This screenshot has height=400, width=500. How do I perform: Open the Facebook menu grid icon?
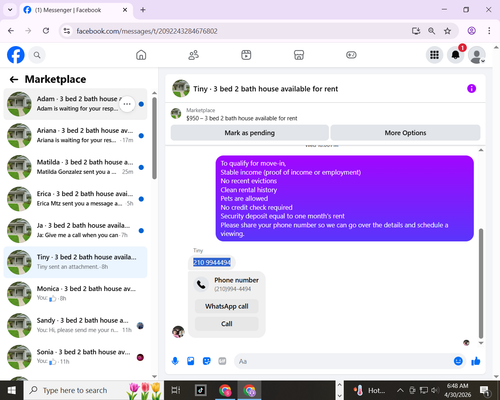point(434,55)
